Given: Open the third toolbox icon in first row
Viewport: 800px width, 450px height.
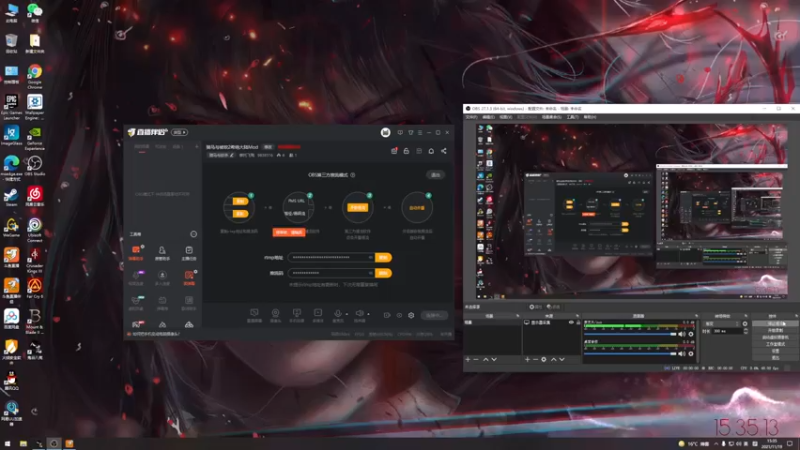Looking at the screenshot, I should tap(189, 250).
